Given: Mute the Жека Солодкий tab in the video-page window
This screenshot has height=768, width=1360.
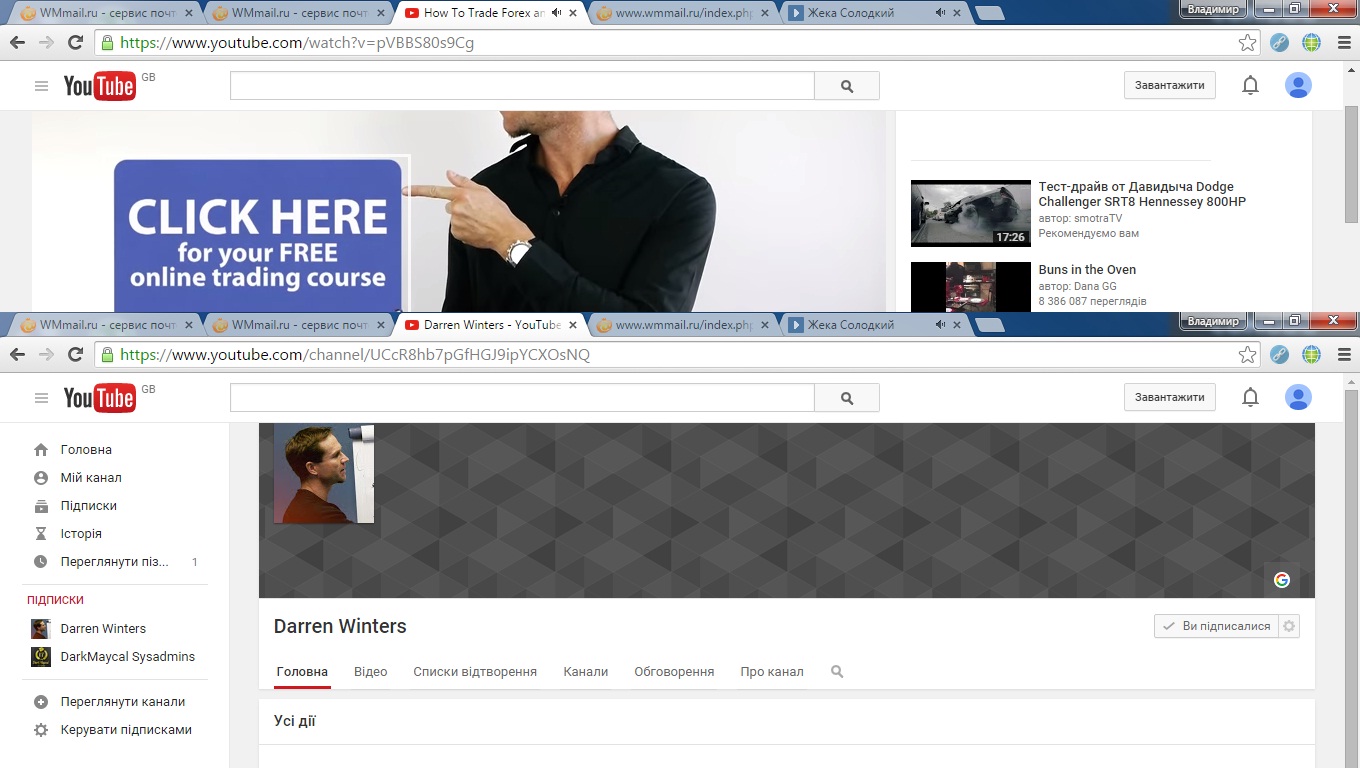Looking at the screenshot, I should coord(940,13).
